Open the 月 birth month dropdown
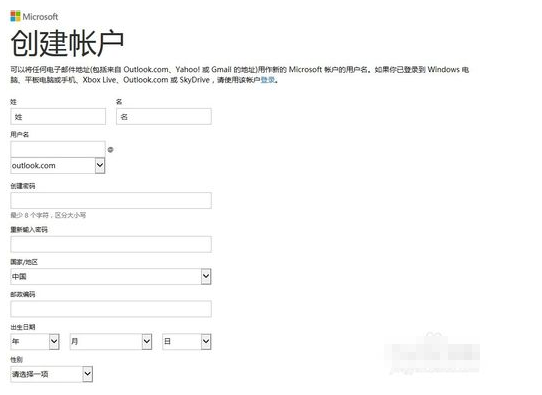 tap(111, 341)
